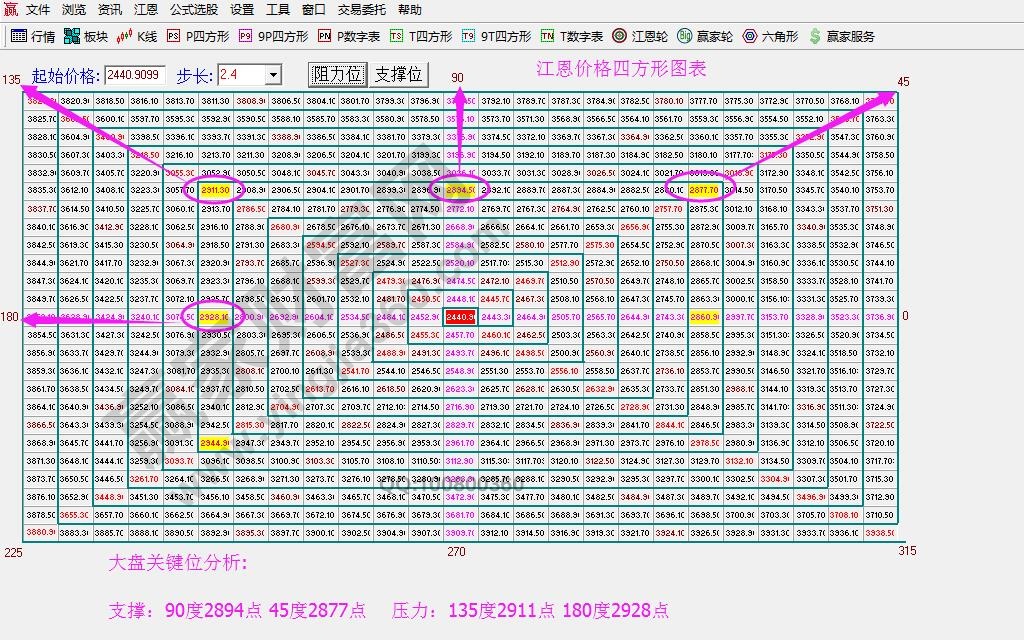Image resolution: width=1024 pixels, height=640 pixels.
Task: Open 赢家服务 service icon
Action: point(841,36)
